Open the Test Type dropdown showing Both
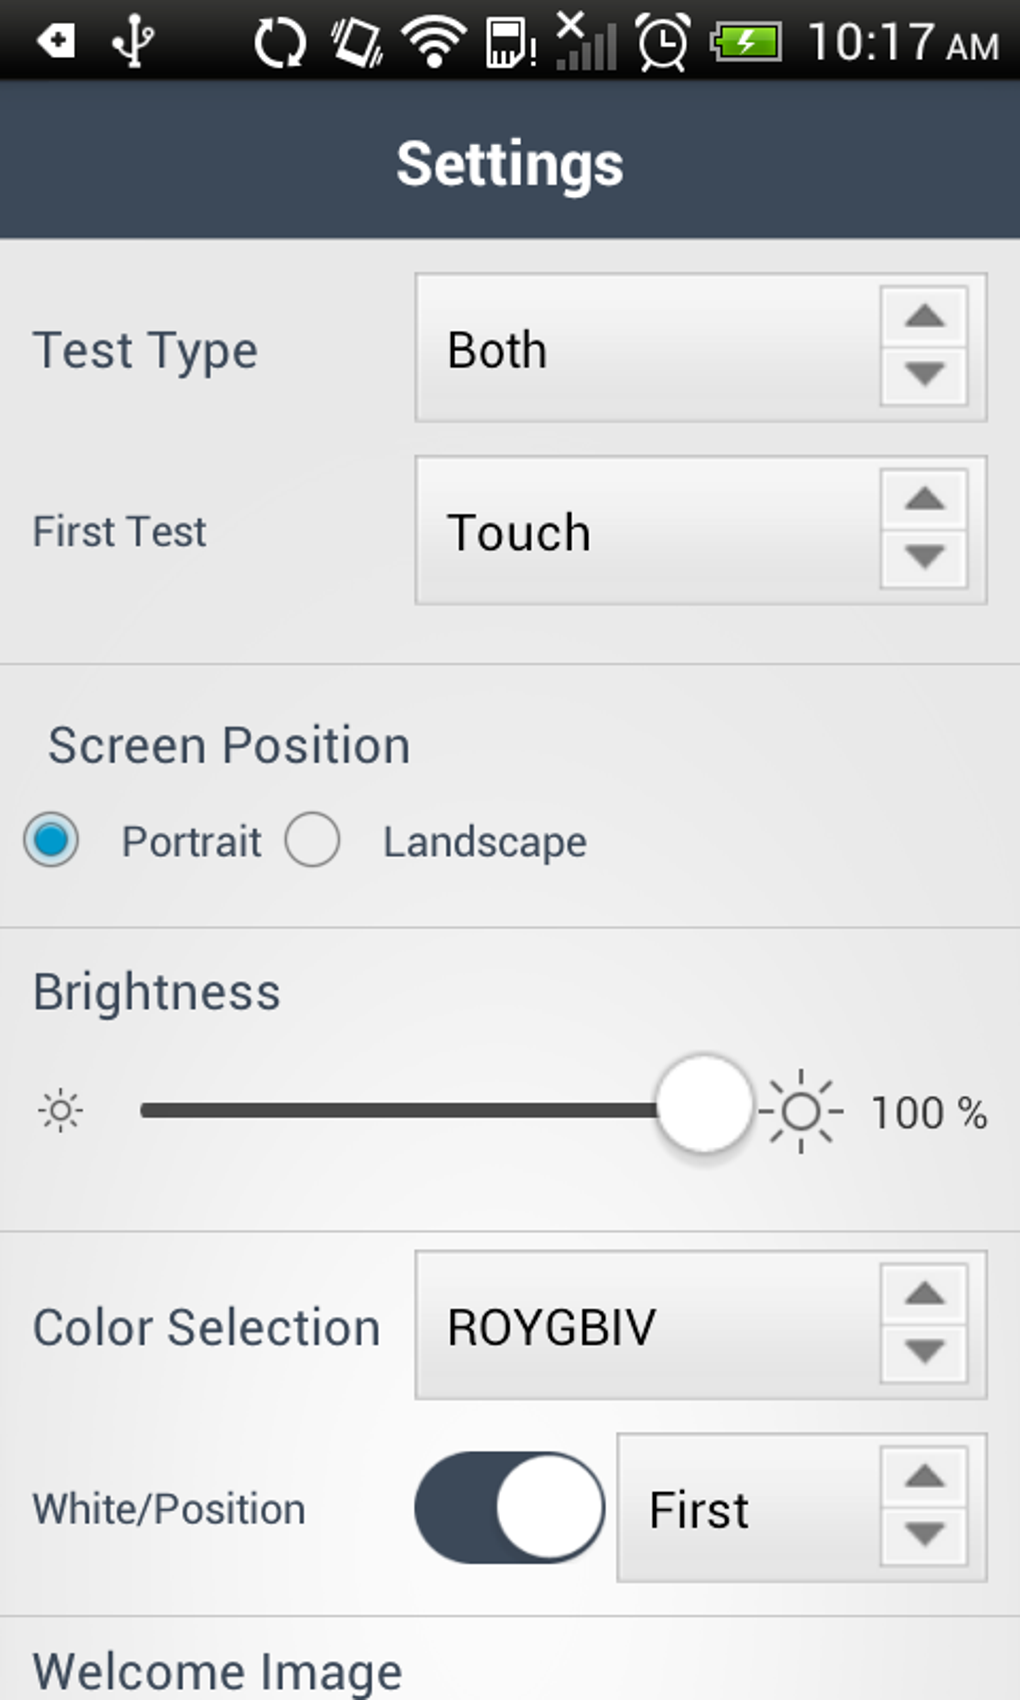 700,348
